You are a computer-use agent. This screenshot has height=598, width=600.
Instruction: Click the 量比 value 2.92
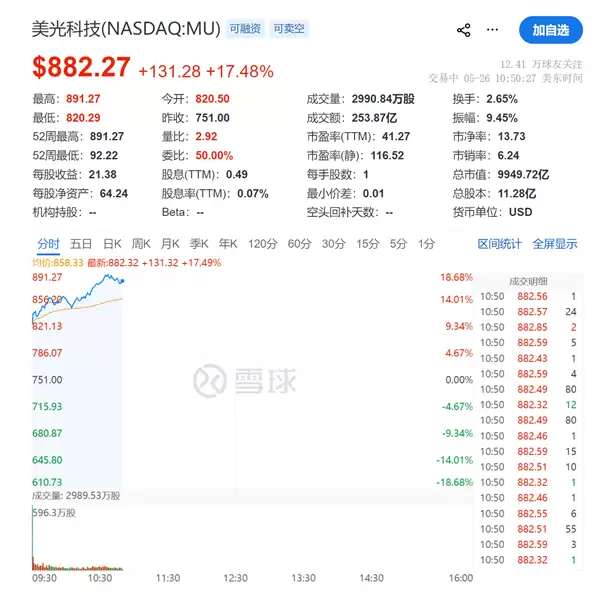206,137
